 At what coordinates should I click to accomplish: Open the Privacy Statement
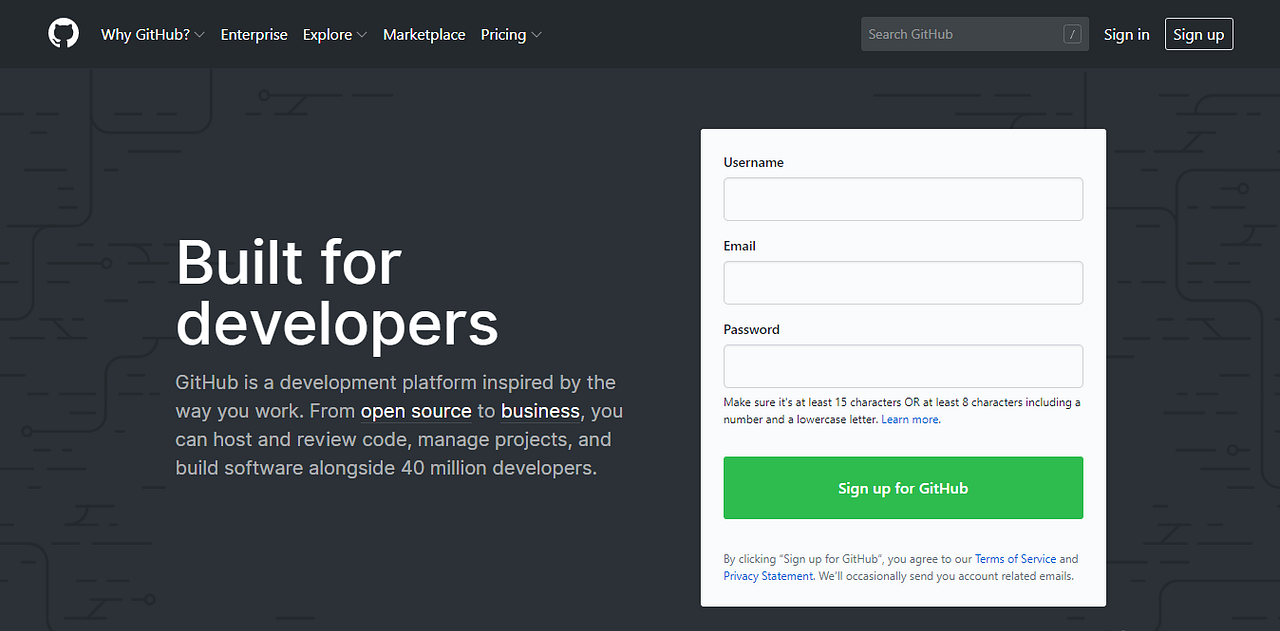pyautogui.click(x=767, y=575)
